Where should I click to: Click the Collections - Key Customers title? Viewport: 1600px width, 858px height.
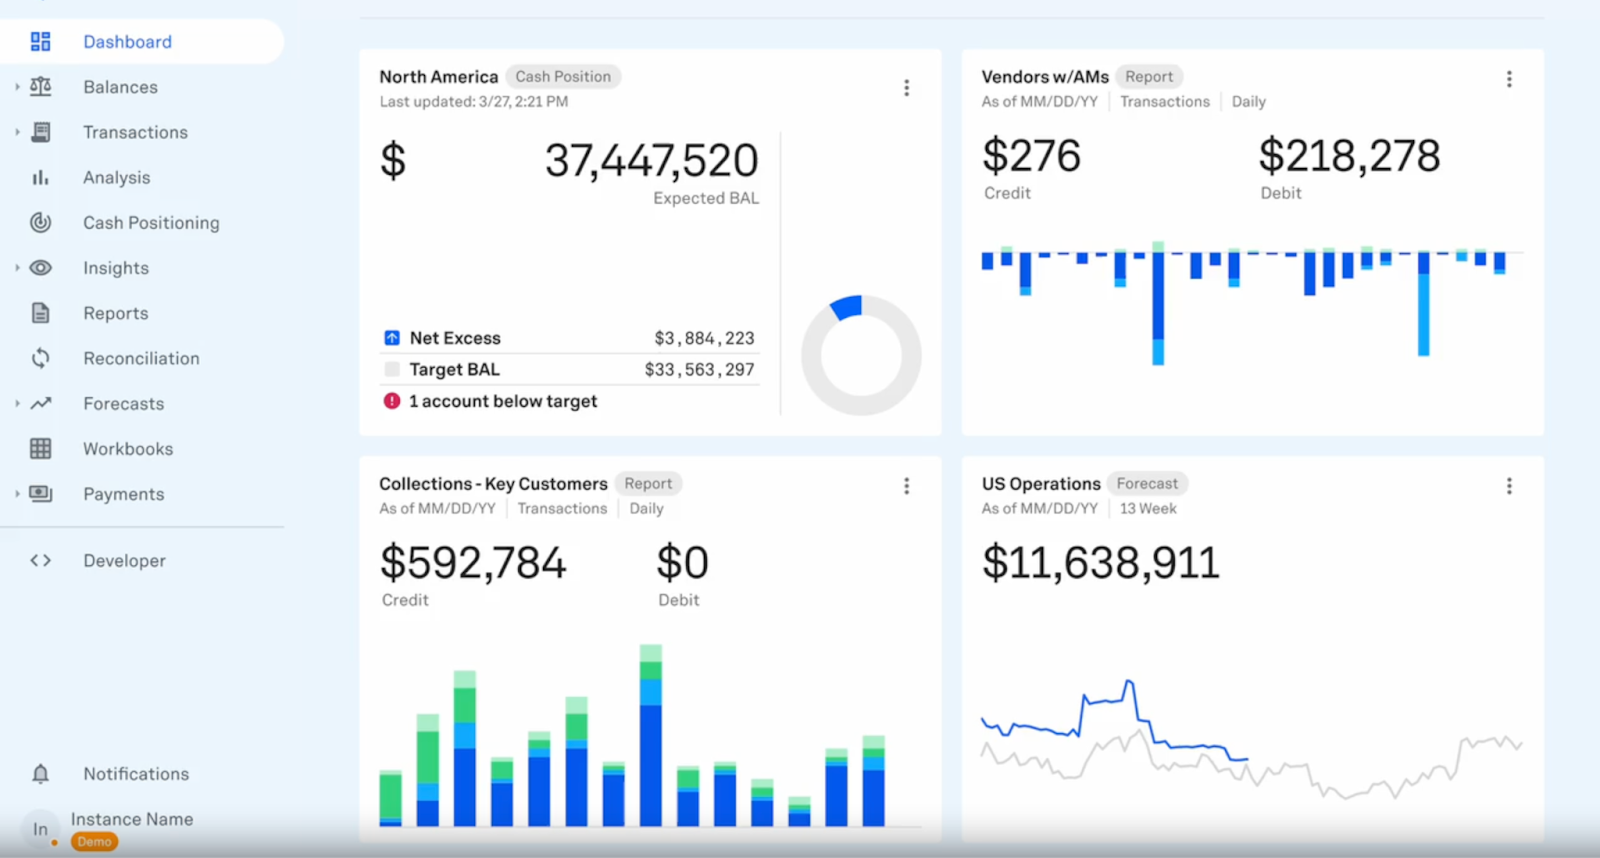coord(493,484)
